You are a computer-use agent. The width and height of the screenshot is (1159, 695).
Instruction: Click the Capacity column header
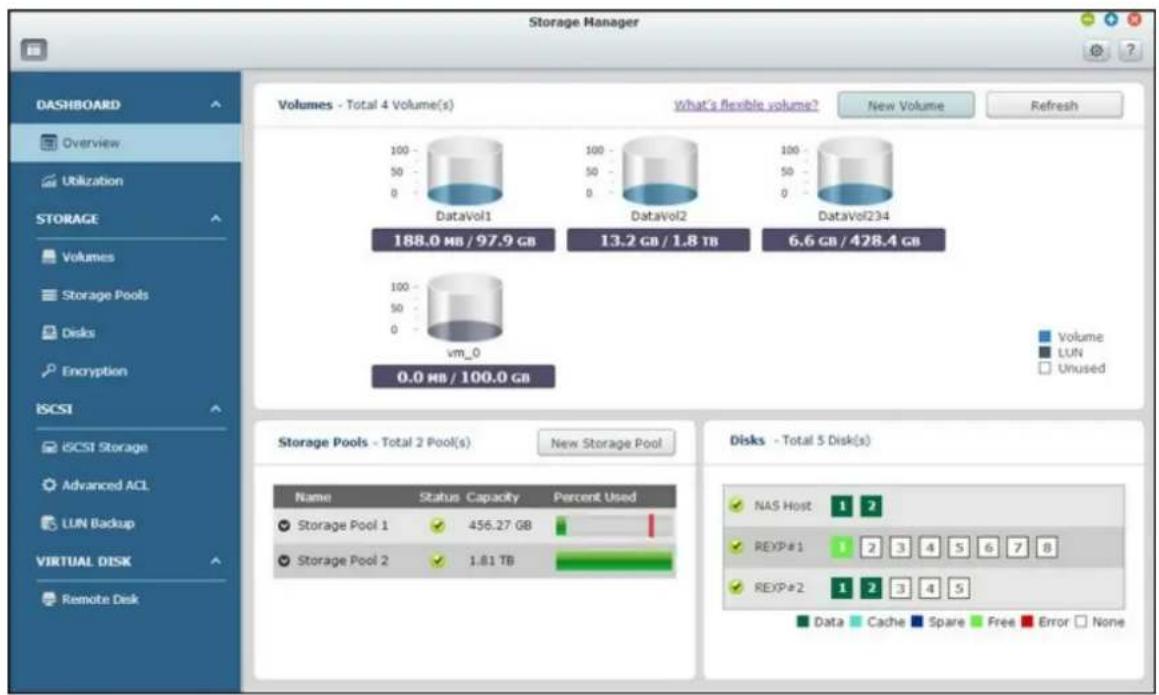click(492, 497)
